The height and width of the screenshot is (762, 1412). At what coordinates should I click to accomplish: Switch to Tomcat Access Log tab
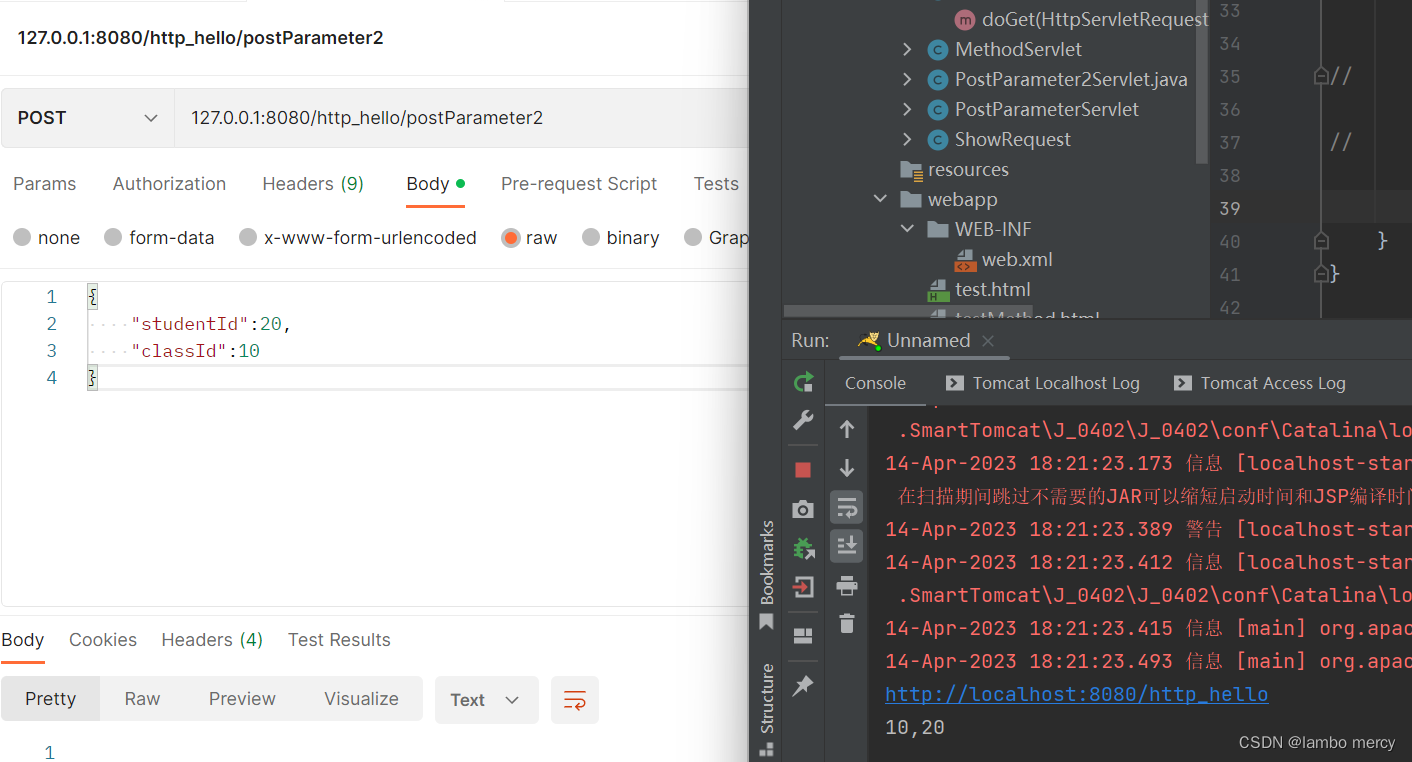1260,383
